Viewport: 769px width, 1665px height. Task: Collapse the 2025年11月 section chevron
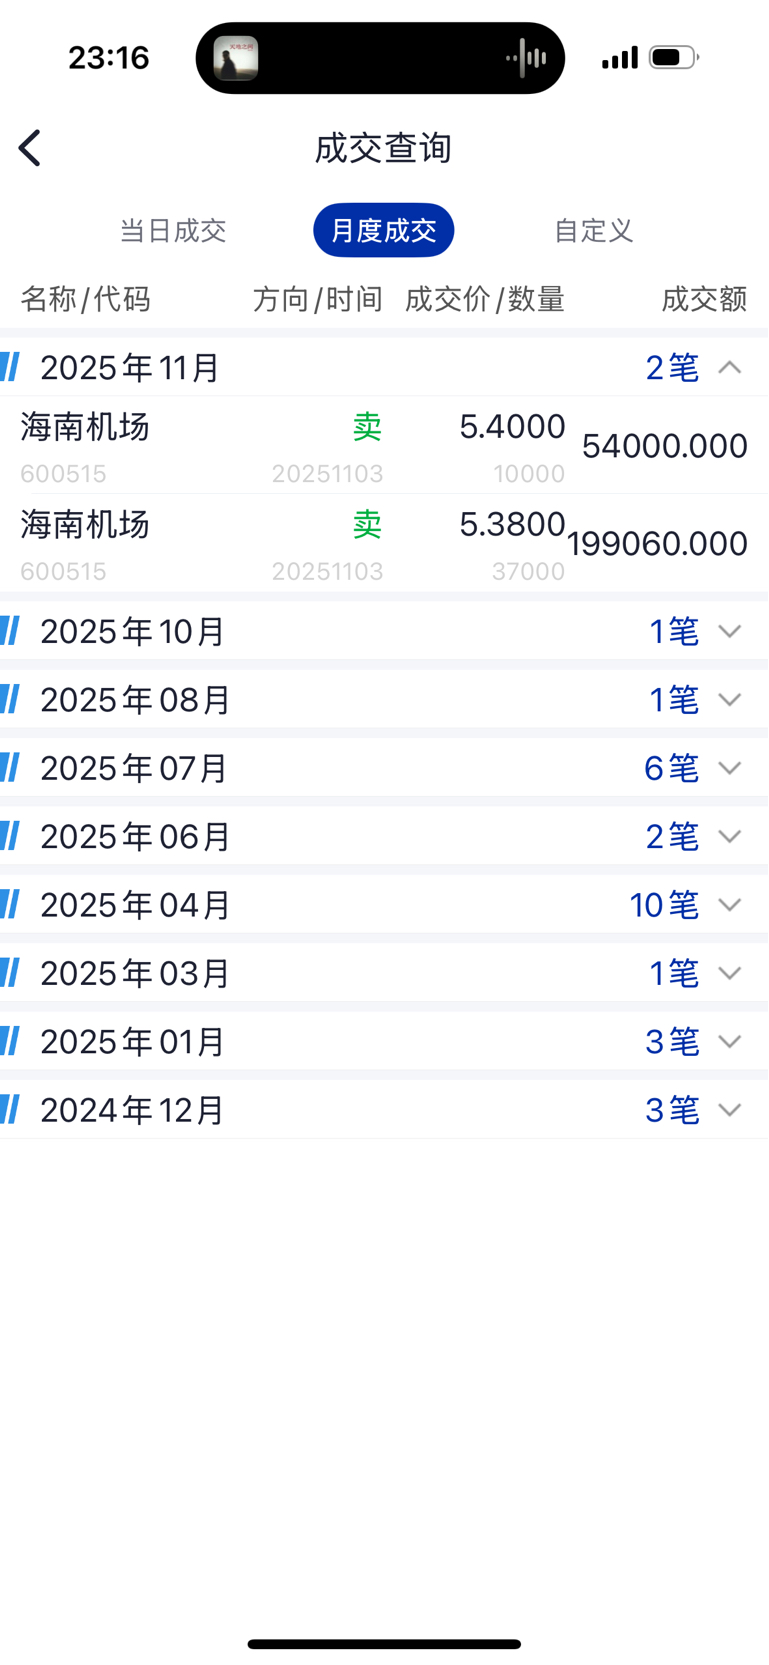[730, 367]
